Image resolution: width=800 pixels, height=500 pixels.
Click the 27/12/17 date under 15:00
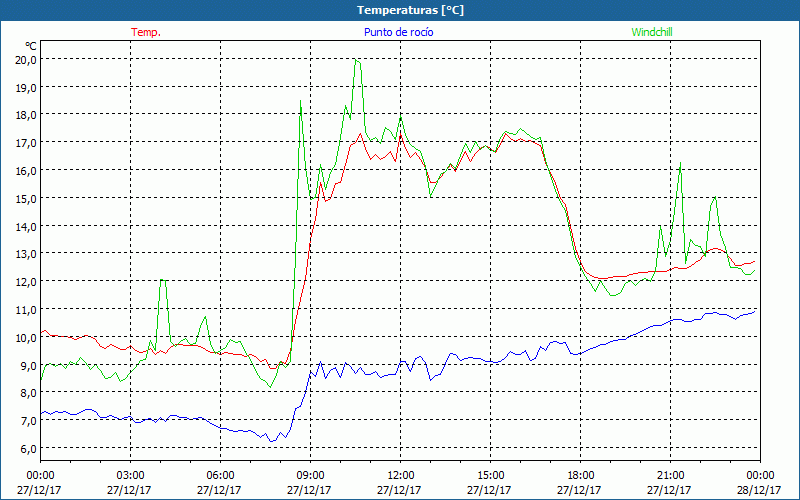tap(489, 490)
